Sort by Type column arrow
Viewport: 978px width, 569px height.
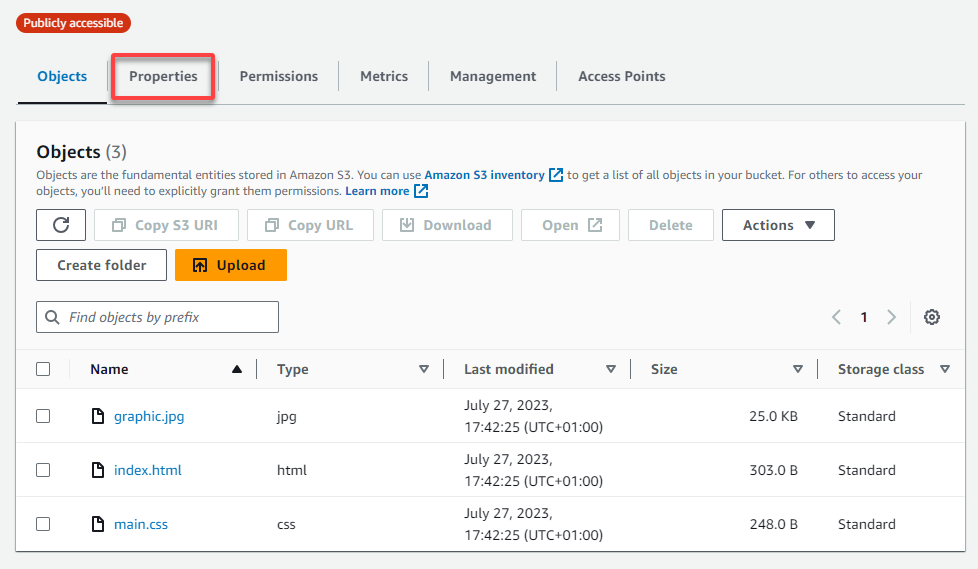424,369
